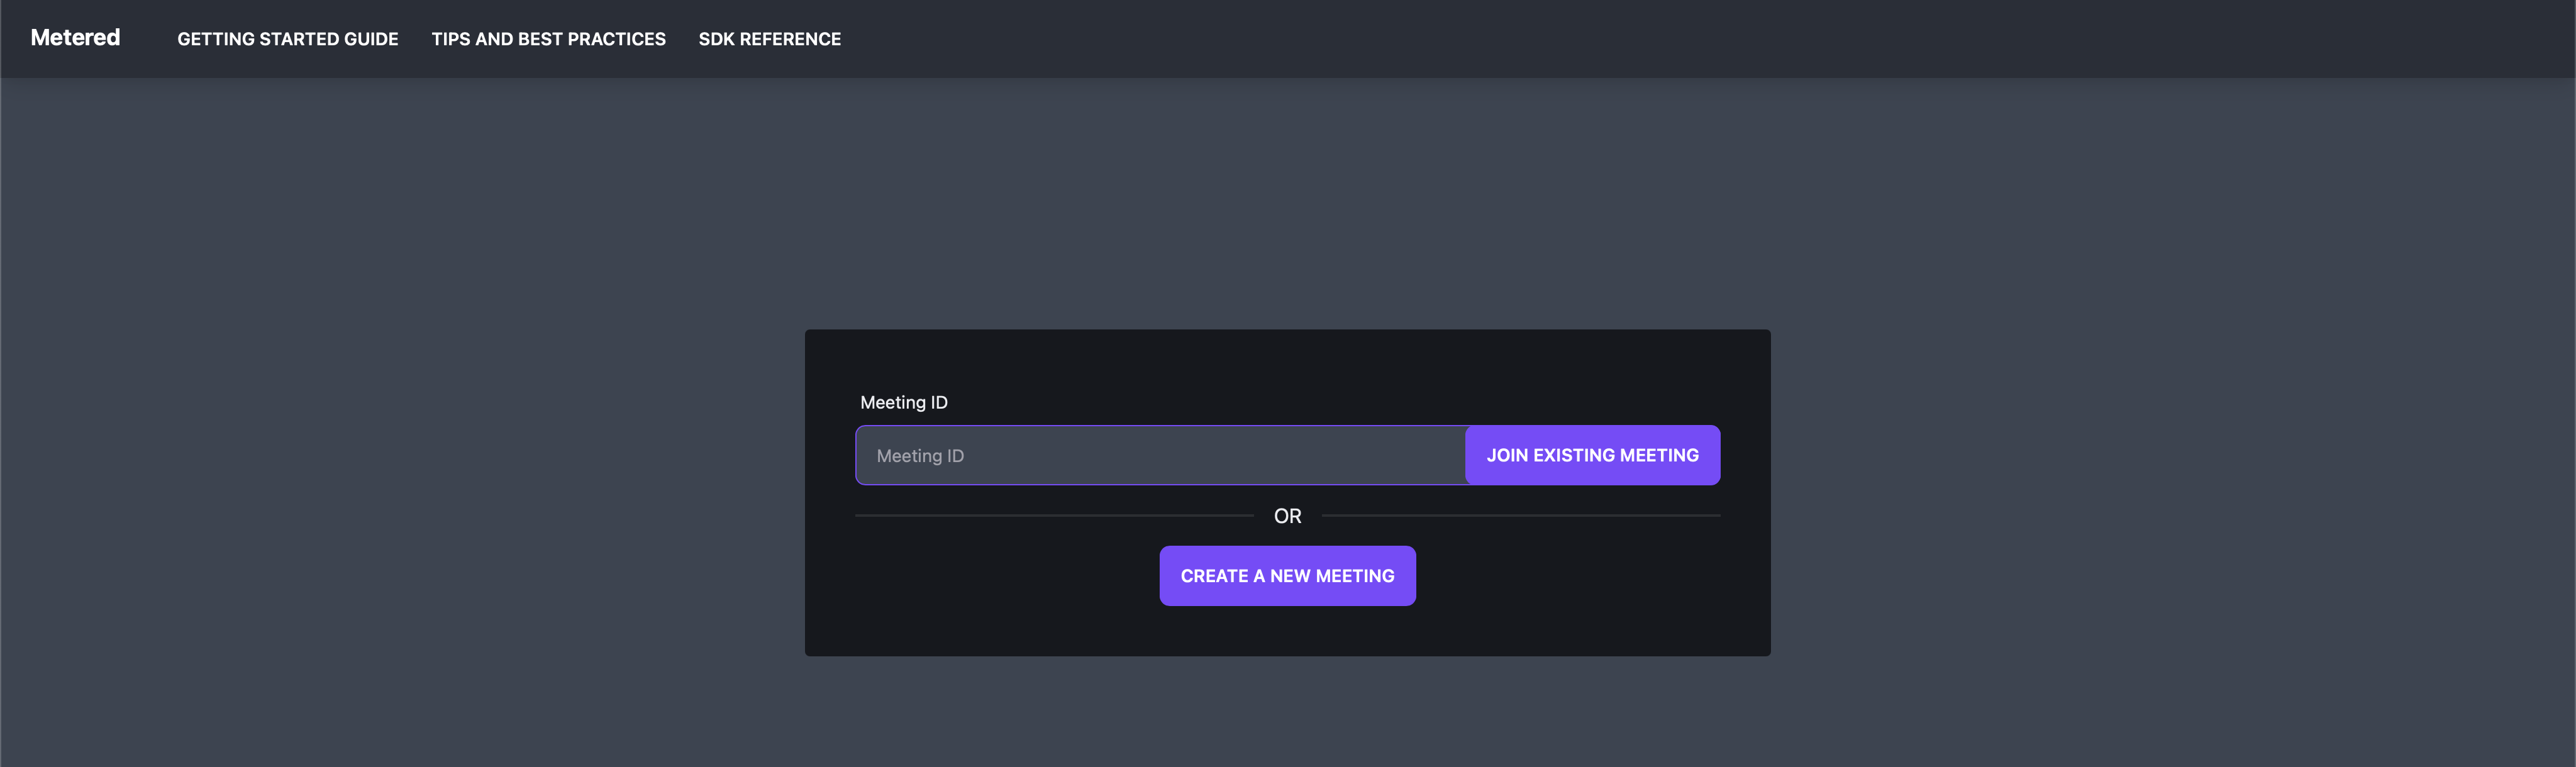Click the OR divider text
This screenshot has width=2576, height=767.
point(1287,516)
